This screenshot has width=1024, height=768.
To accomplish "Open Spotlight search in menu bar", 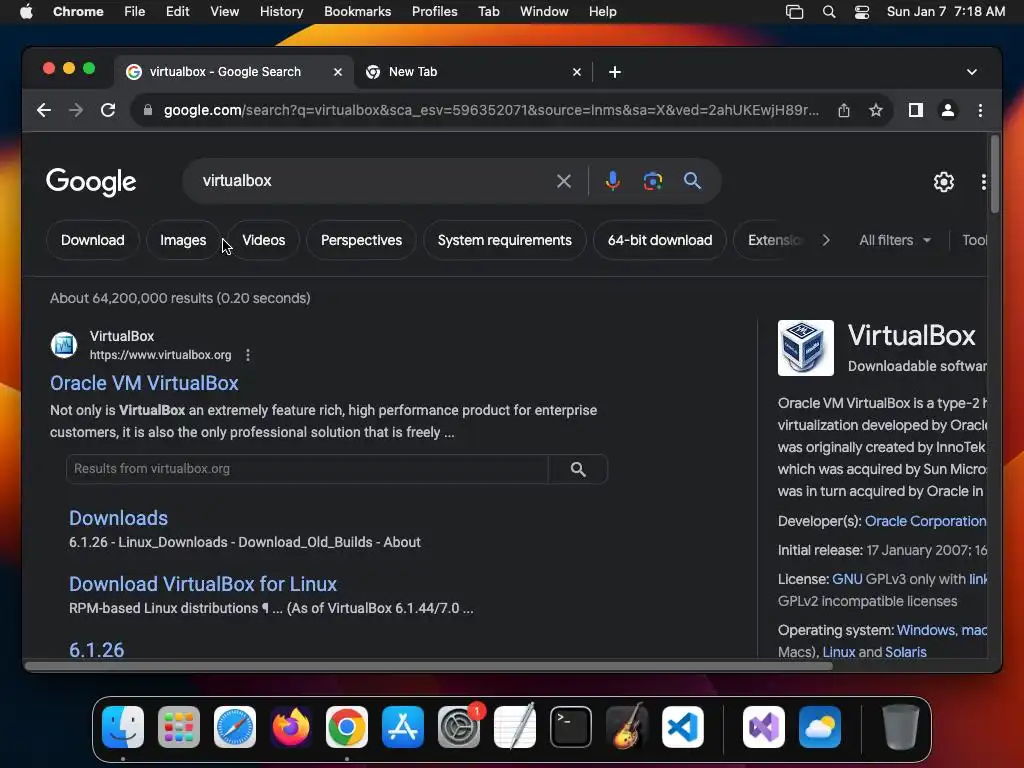I will pos(829,12).
